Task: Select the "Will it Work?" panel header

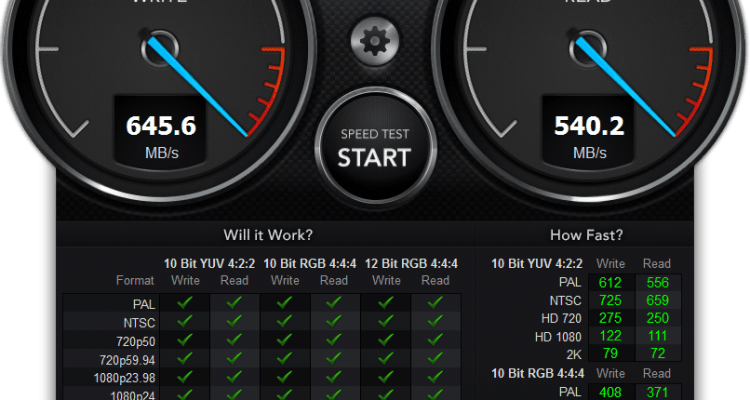Action: tap(267, 235)
